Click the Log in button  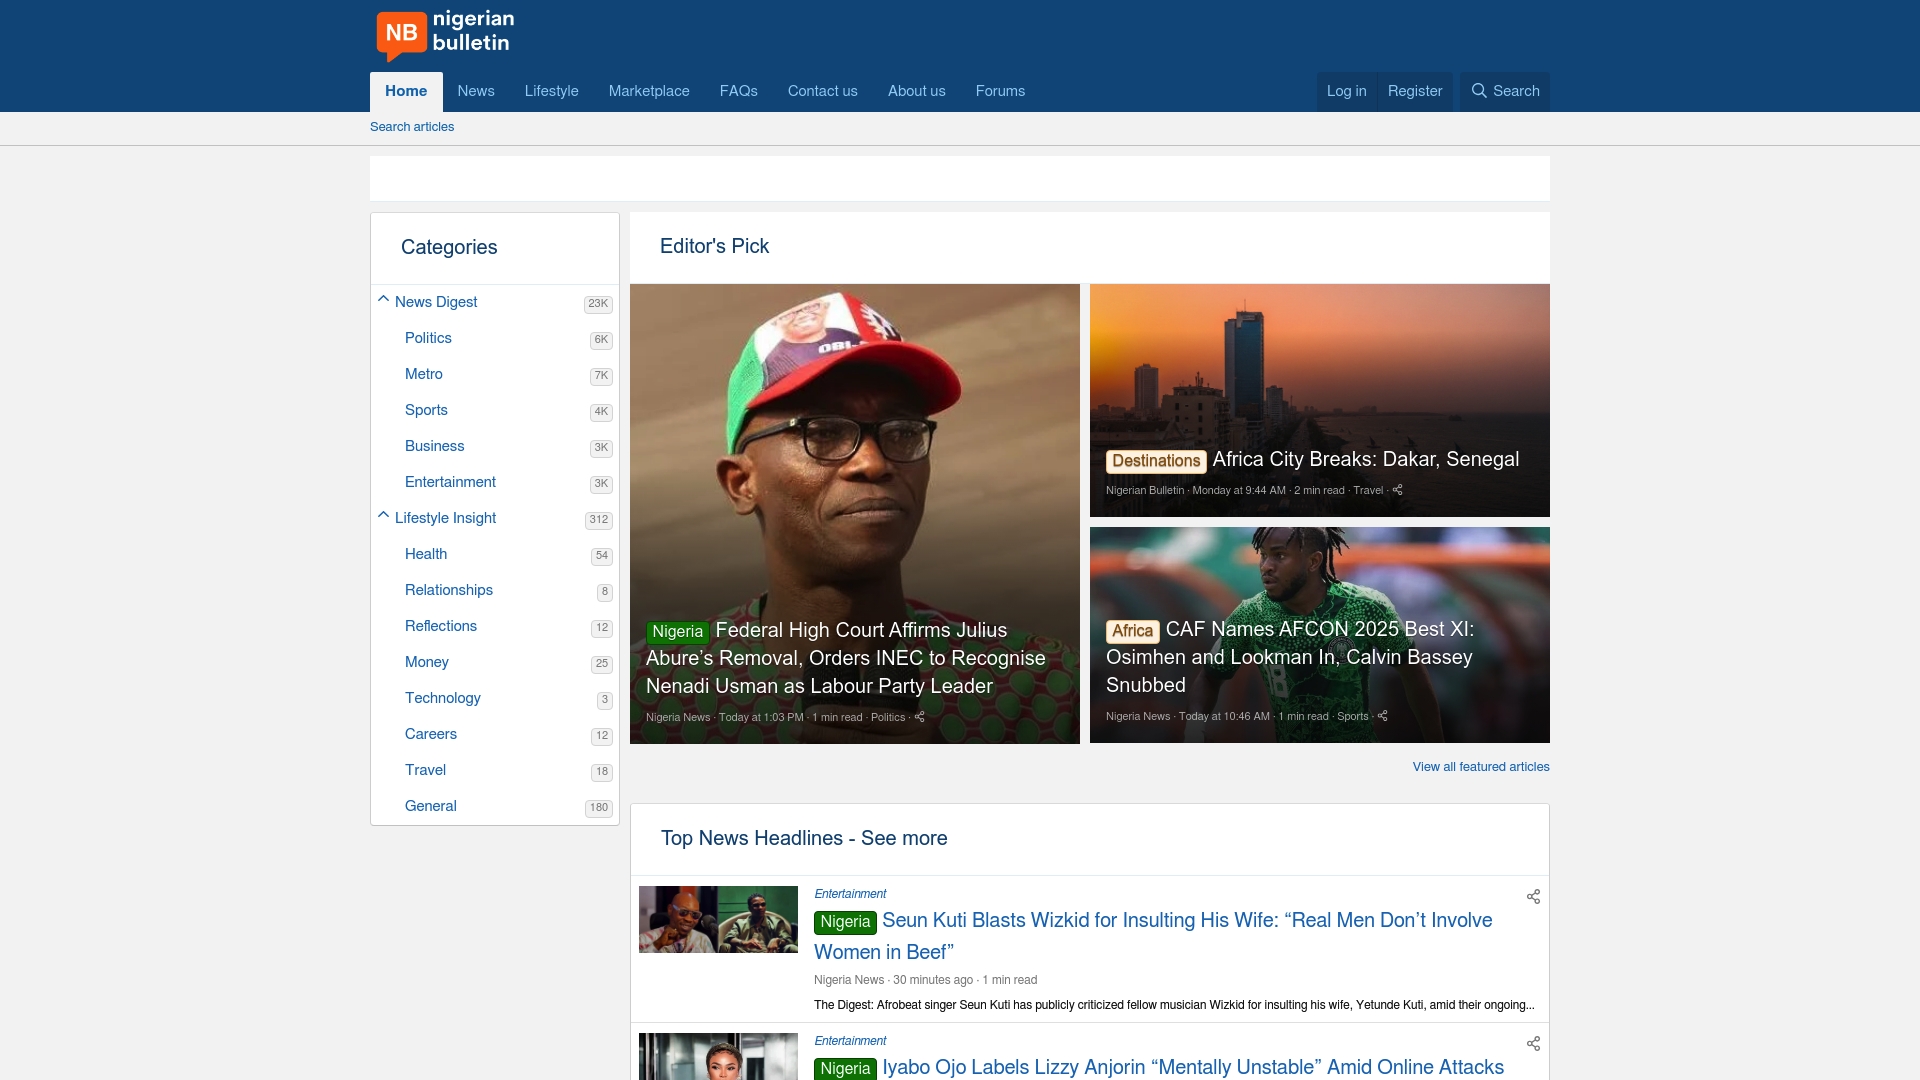(1346, 91)
